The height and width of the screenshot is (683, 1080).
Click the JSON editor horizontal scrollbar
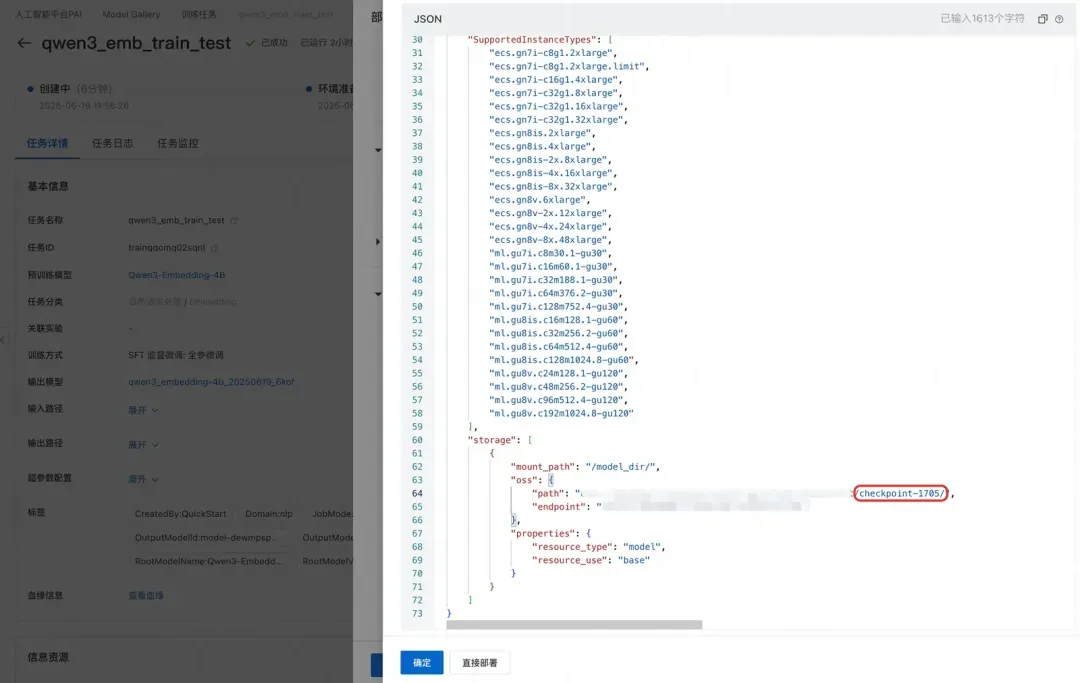tap(574, 624)
